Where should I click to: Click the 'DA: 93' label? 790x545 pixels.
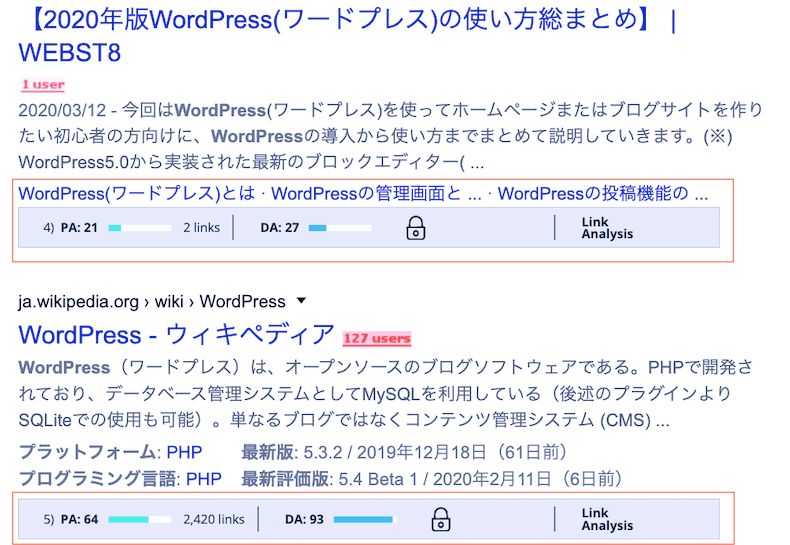(x=304, y=519)
